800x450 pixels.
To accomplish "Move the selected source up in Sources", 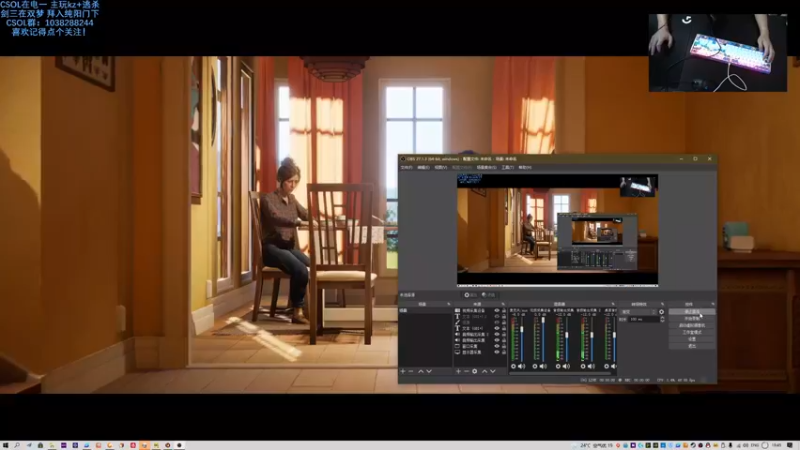I will 485,371.
